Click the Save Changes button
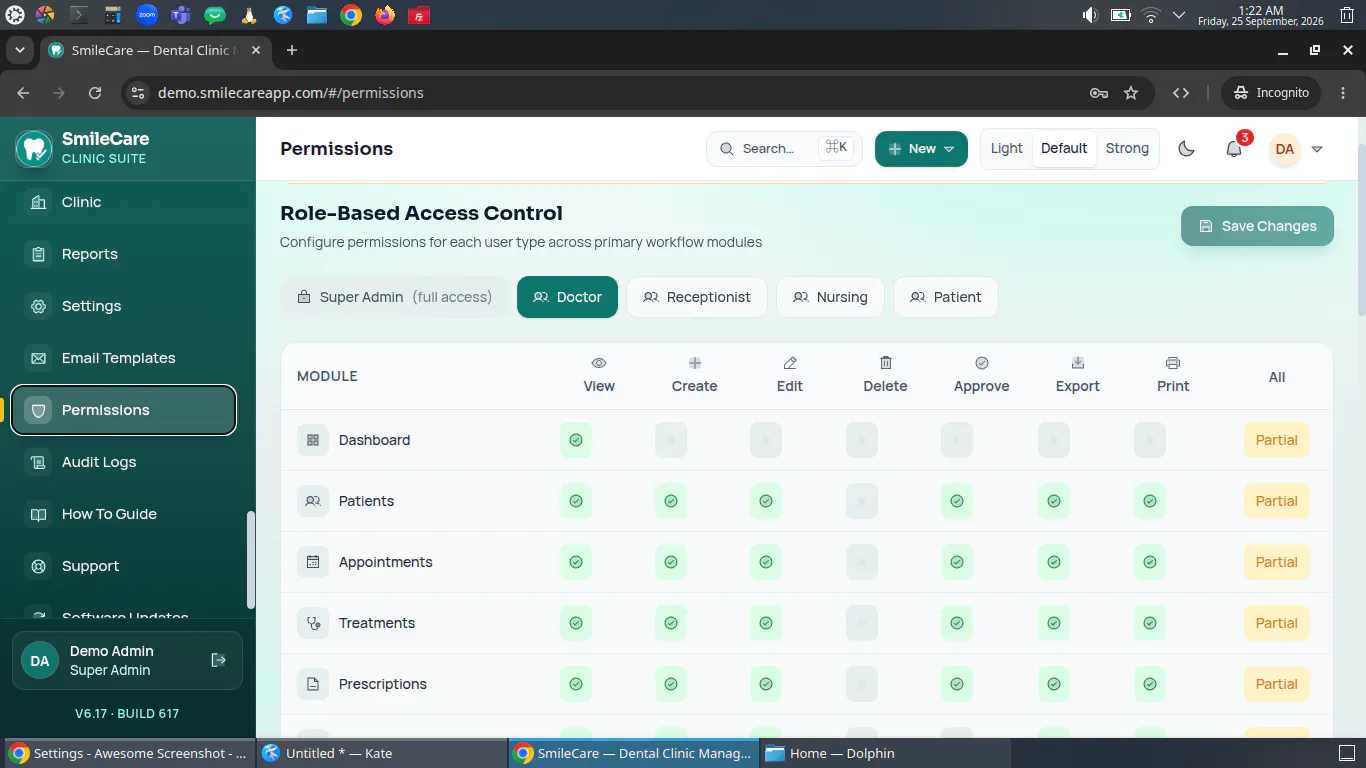This screenshot has height=768, width=1366. click(x=1257, y=226)
